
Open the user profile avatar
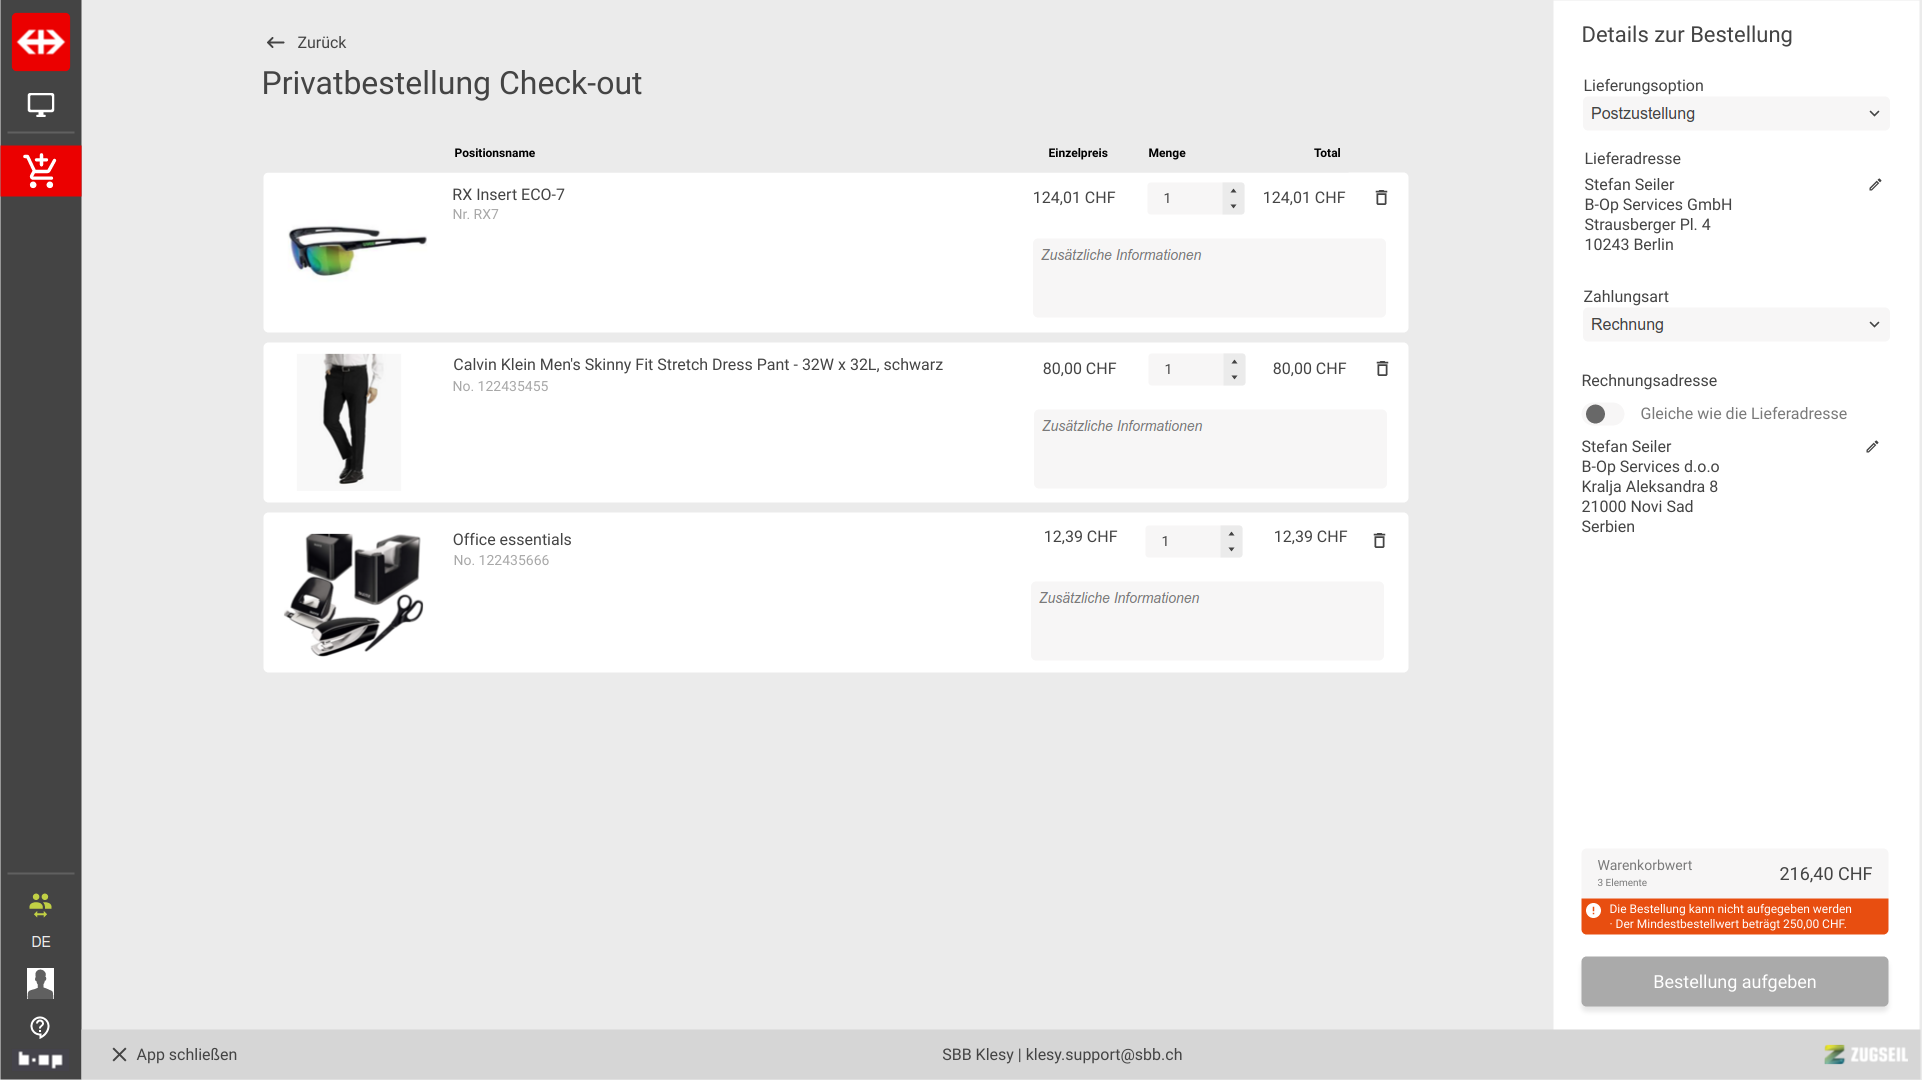(40, 983)
